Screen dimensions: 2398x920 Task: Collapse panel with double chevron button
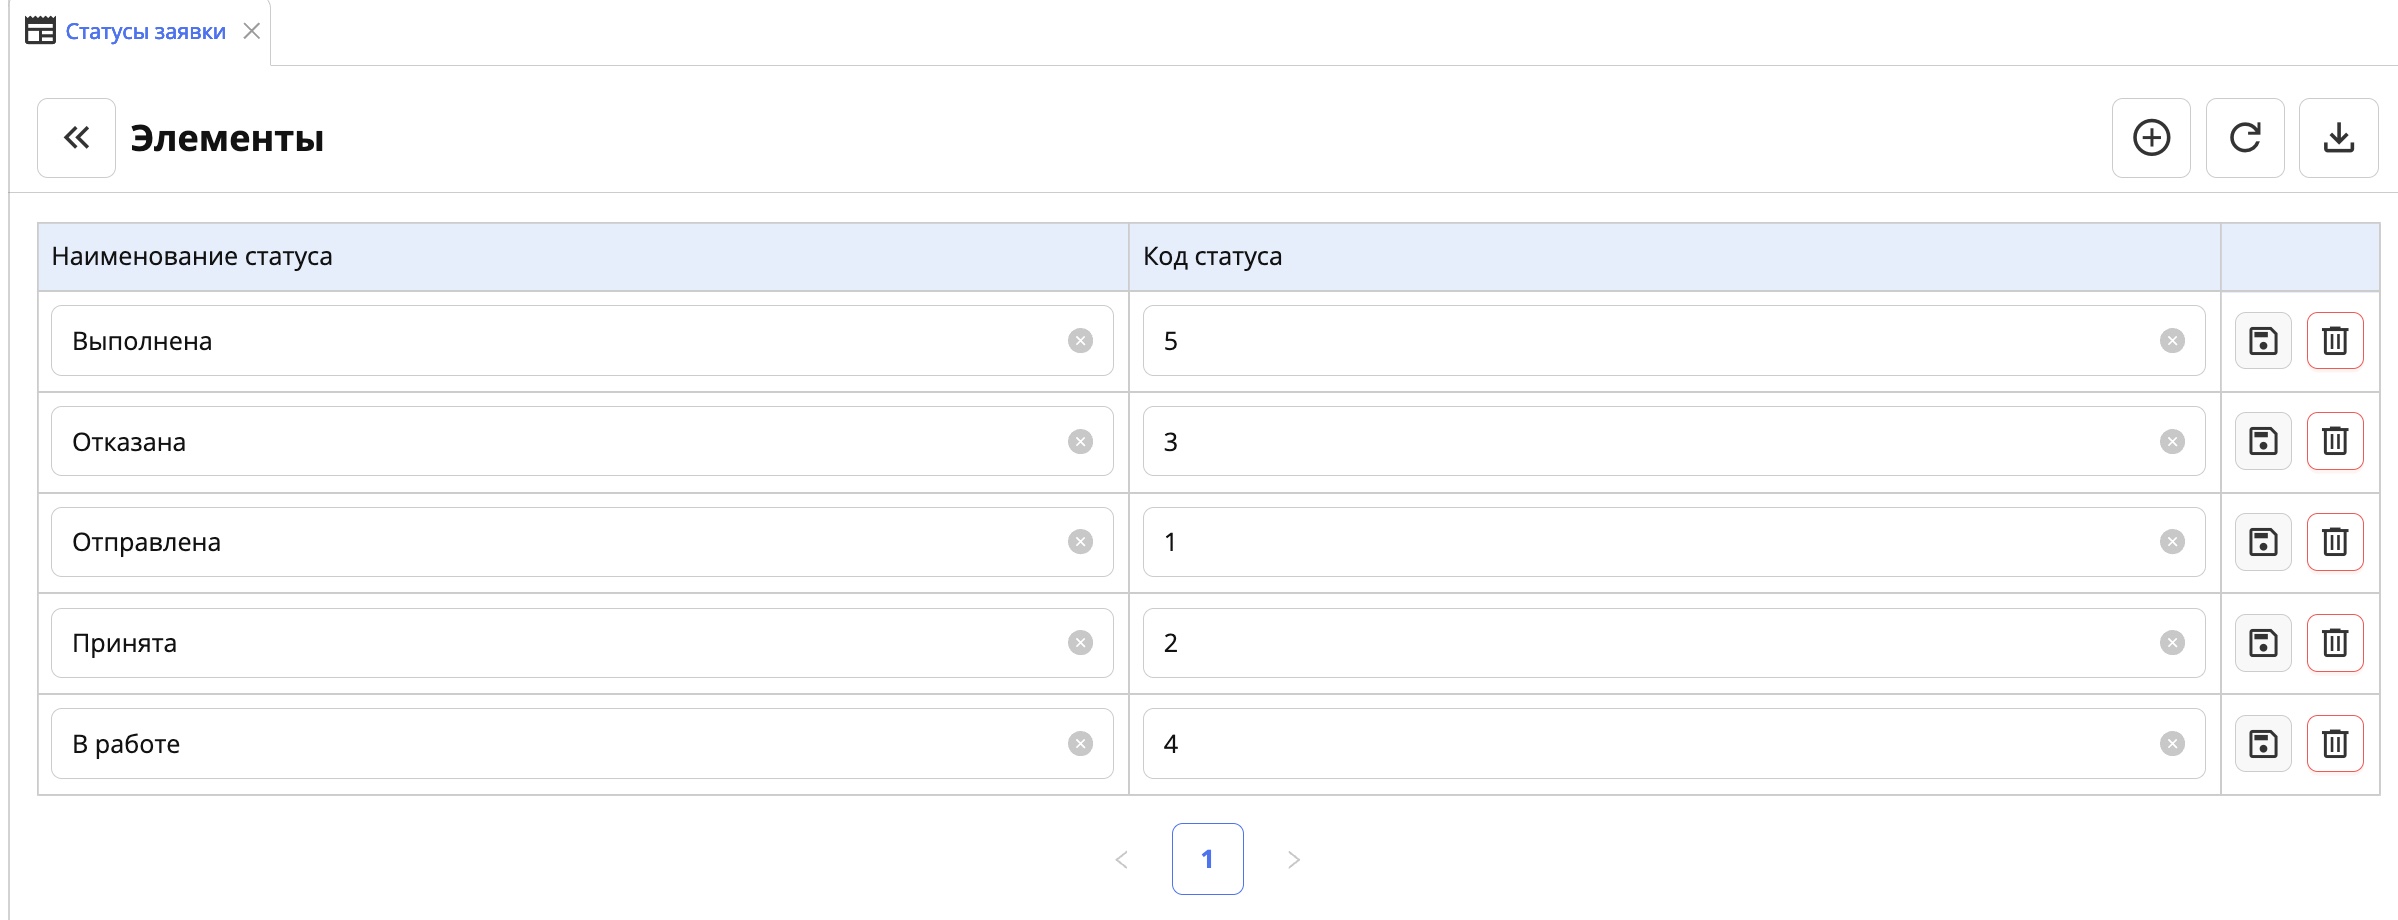(77, 138)
